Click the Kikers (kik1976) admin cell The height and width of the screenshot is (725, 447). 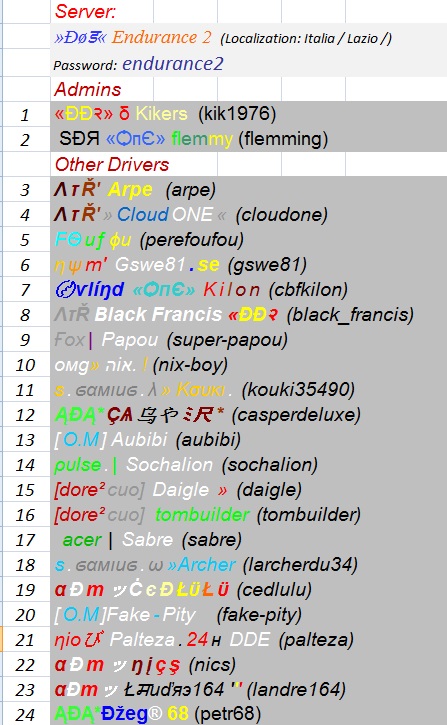pyautogui.click(x=249, y=114)
